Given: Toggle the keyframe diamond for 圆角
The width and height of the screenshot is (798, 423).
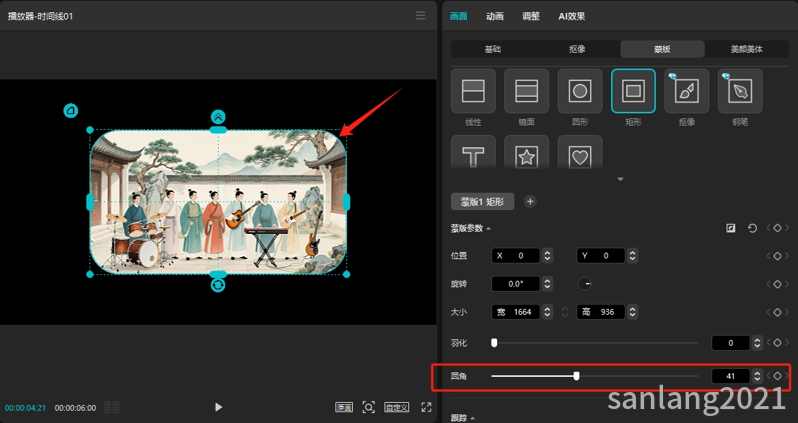Looking at the screenshot, I should click(777, 376).
